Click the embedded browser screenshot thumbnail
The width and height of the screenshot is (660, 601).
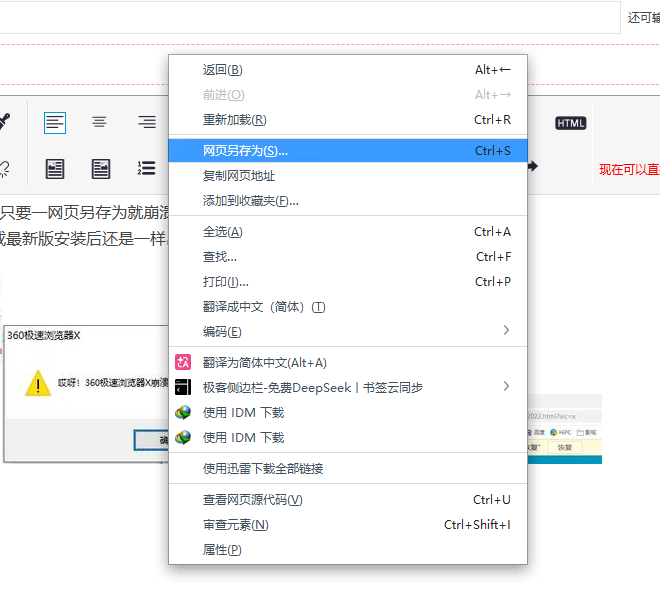tap(564, 429)
